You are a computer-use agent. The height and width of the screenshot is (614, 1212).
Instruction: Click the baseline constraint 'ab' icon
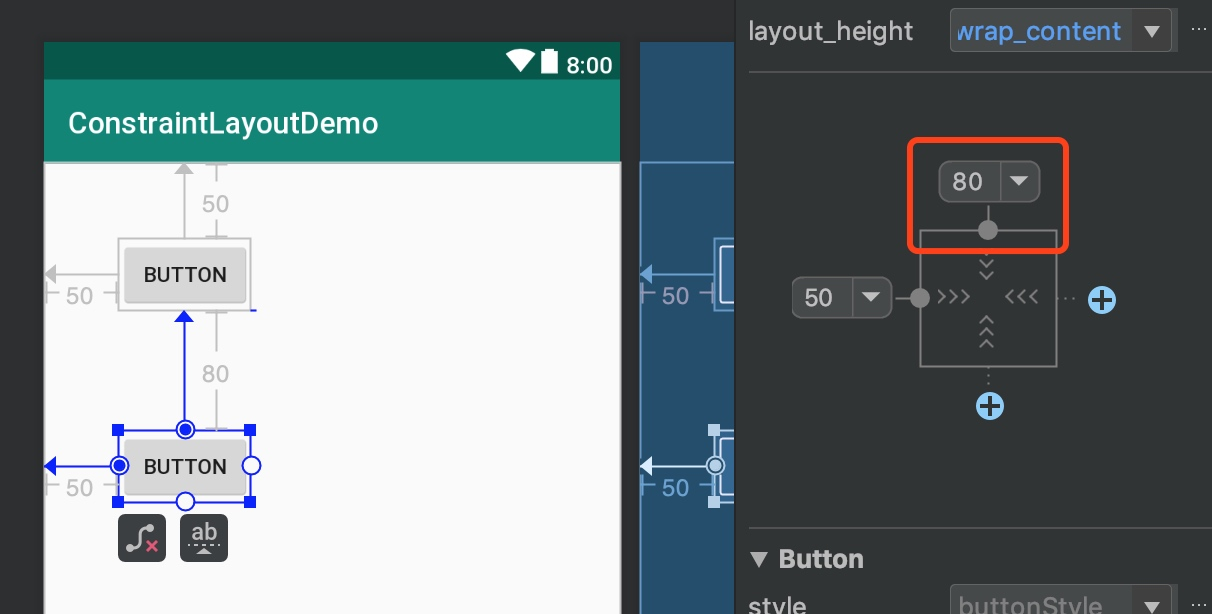pos(204,538)
